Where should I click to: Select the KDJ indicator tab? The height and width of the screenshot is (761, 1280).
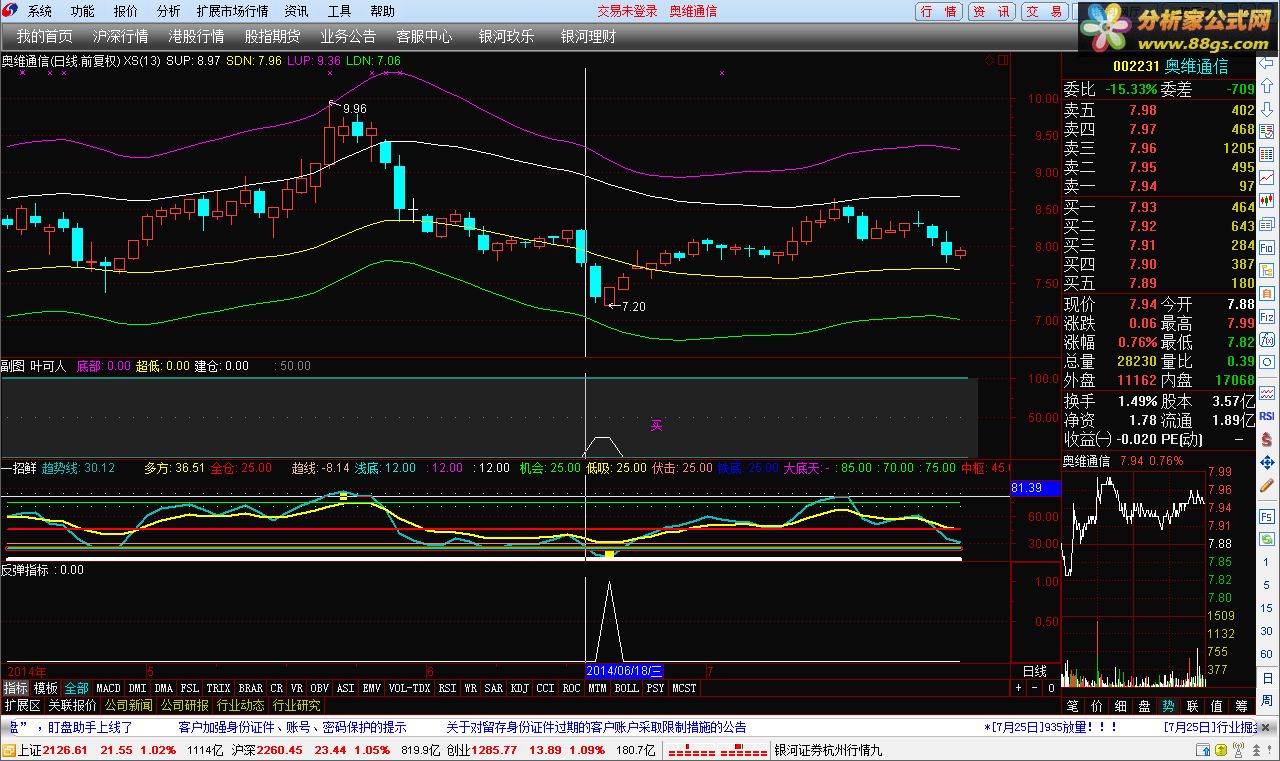[519, 688]
